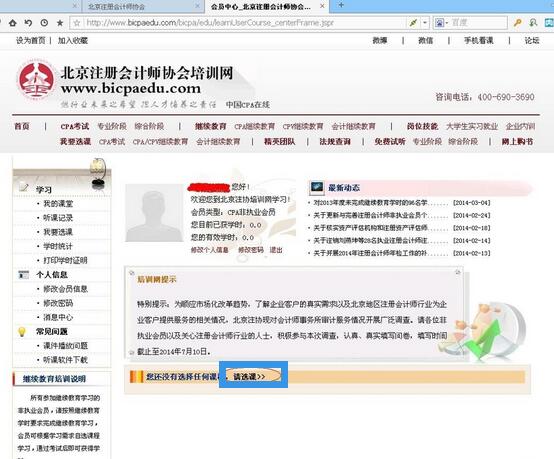554x459 pixels.
Task: Open 课件播放问题 in the sidebar
Action: tap(65, 346)
